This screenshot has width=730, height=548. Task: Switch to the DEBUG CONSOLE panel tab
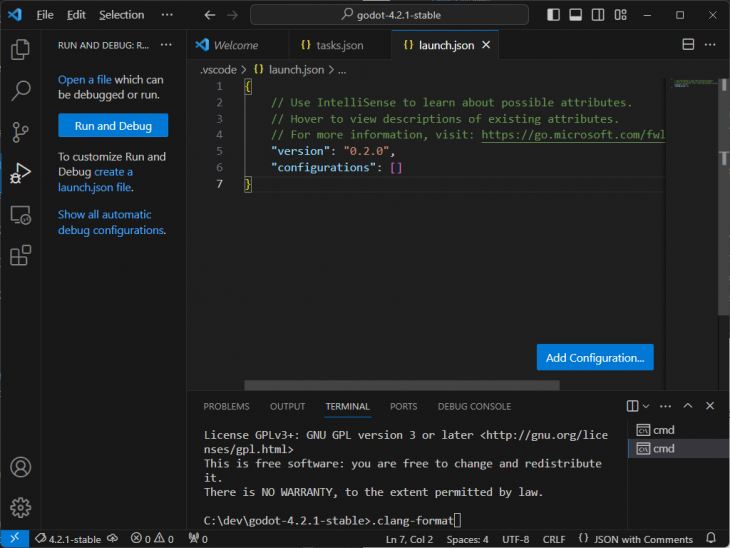pos(474,407)
